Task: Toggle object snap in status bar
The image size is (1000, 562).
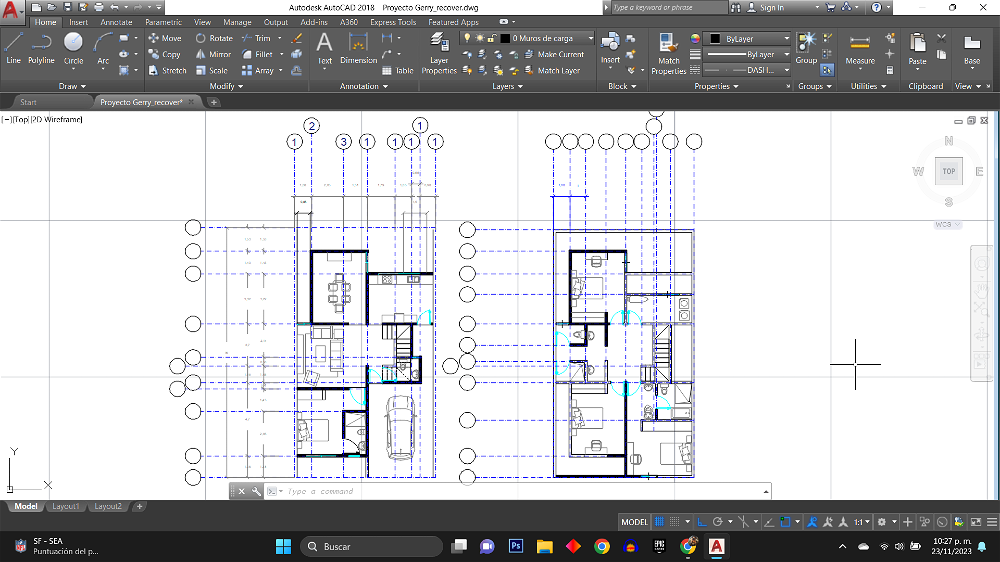Action: pos(785,522)
